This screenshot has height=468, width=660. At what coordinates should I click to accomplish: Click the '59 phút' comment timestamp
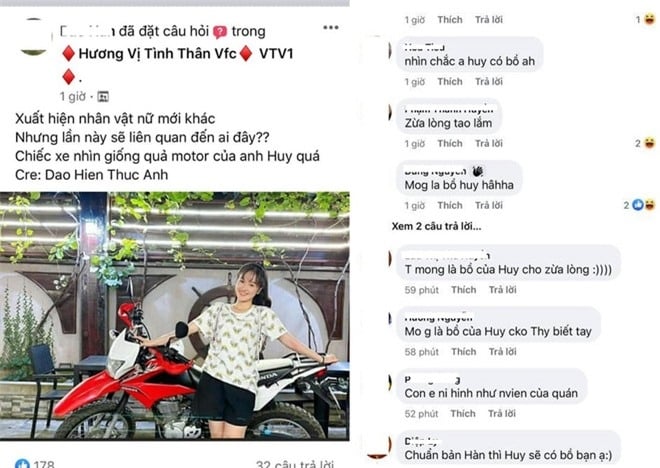pyautogui.click(x=421, y=290)
